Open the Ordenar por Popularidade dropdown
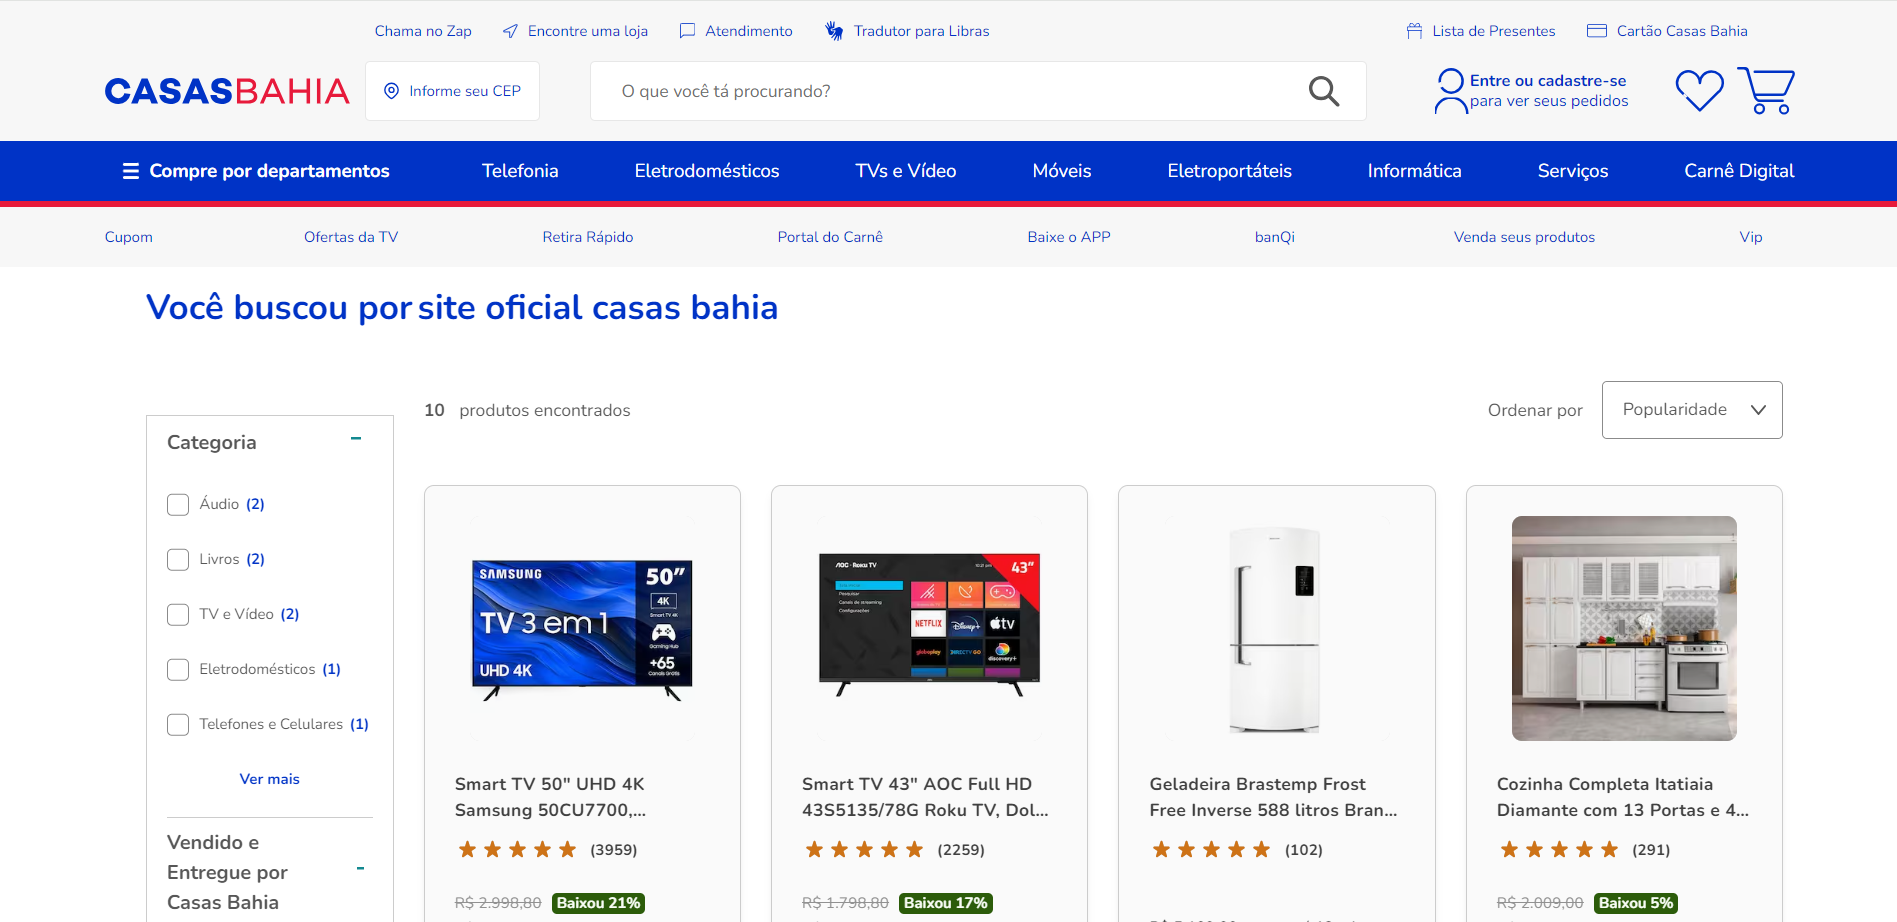 click(1692, 410)
